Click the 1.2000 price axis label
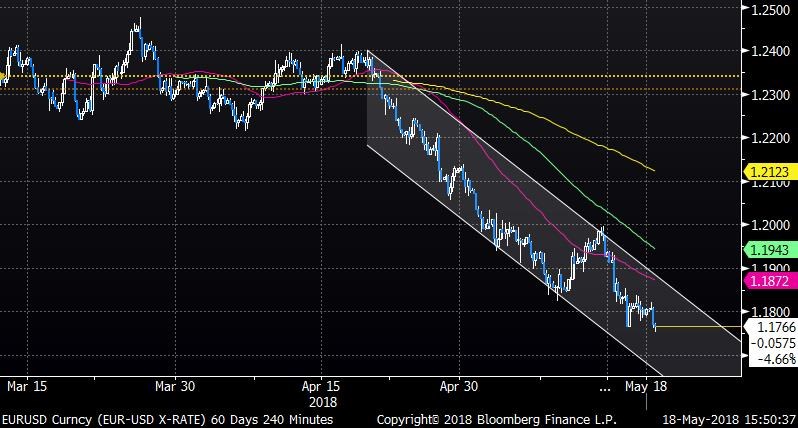This screenshot has width=798, height=428. click(771, 225)
